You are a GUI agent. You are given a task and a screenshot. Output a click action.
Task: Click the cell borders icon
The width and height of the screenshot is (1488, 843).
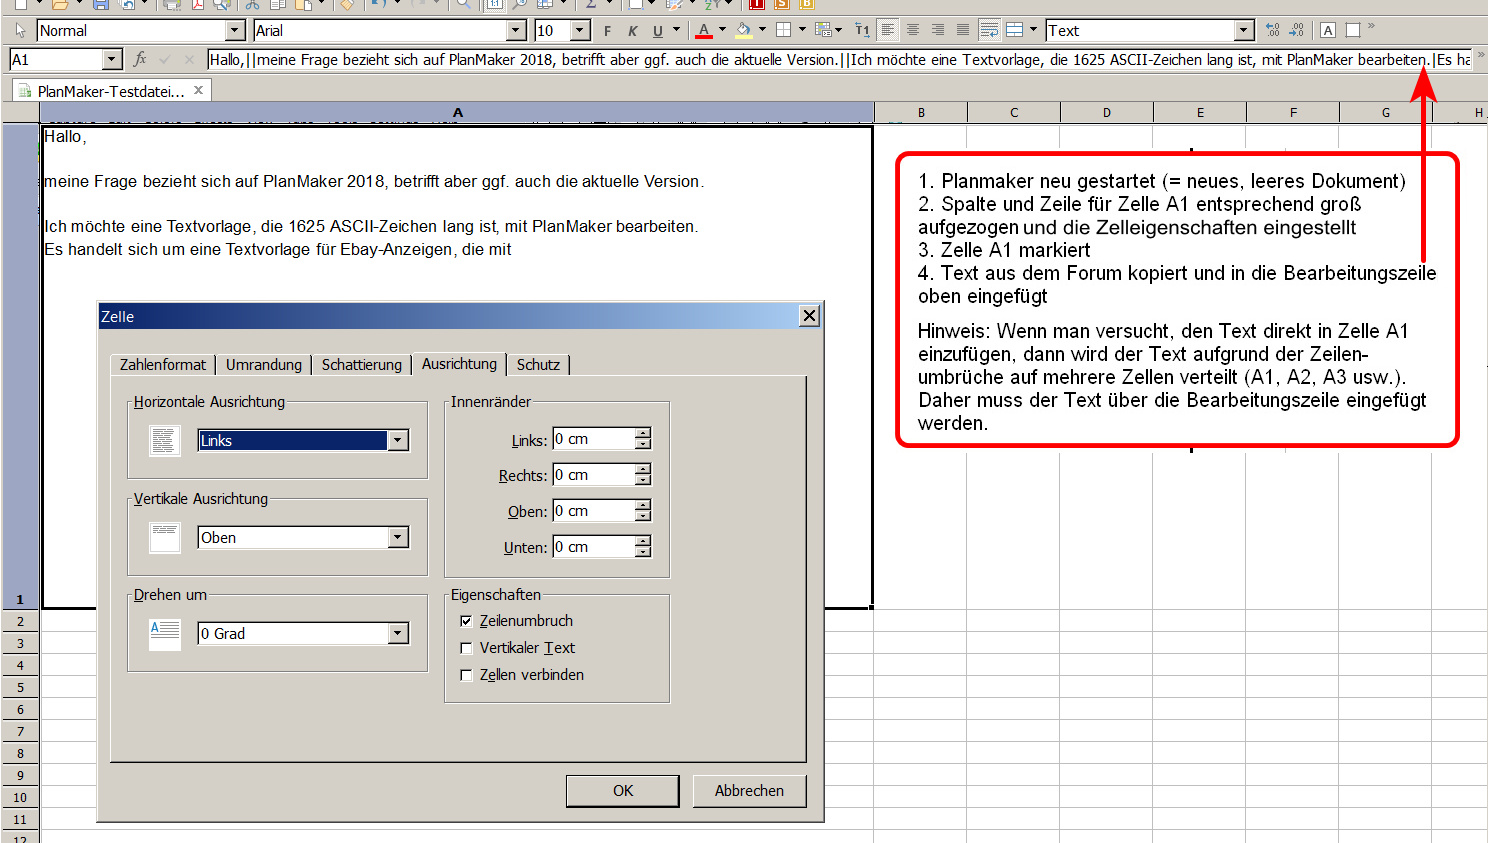(x=784, y=31)
